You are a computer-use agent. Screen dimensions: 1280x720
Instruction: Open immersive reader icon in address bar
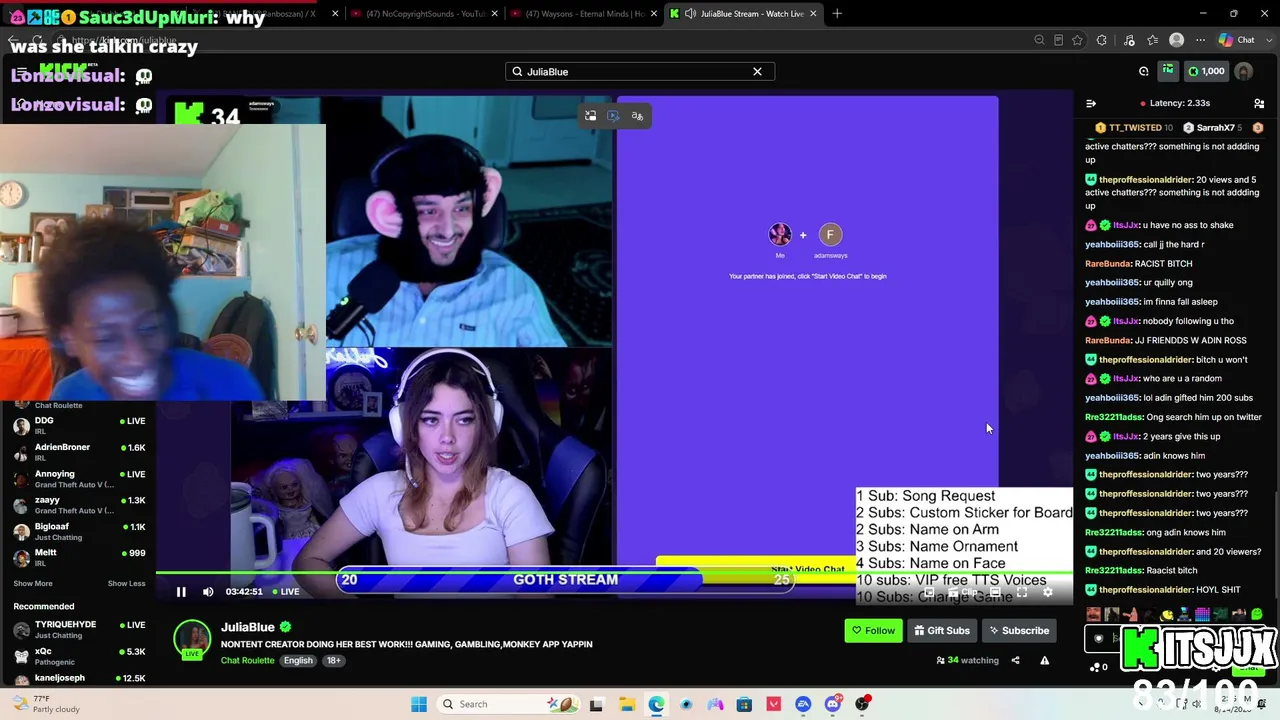1059,40
